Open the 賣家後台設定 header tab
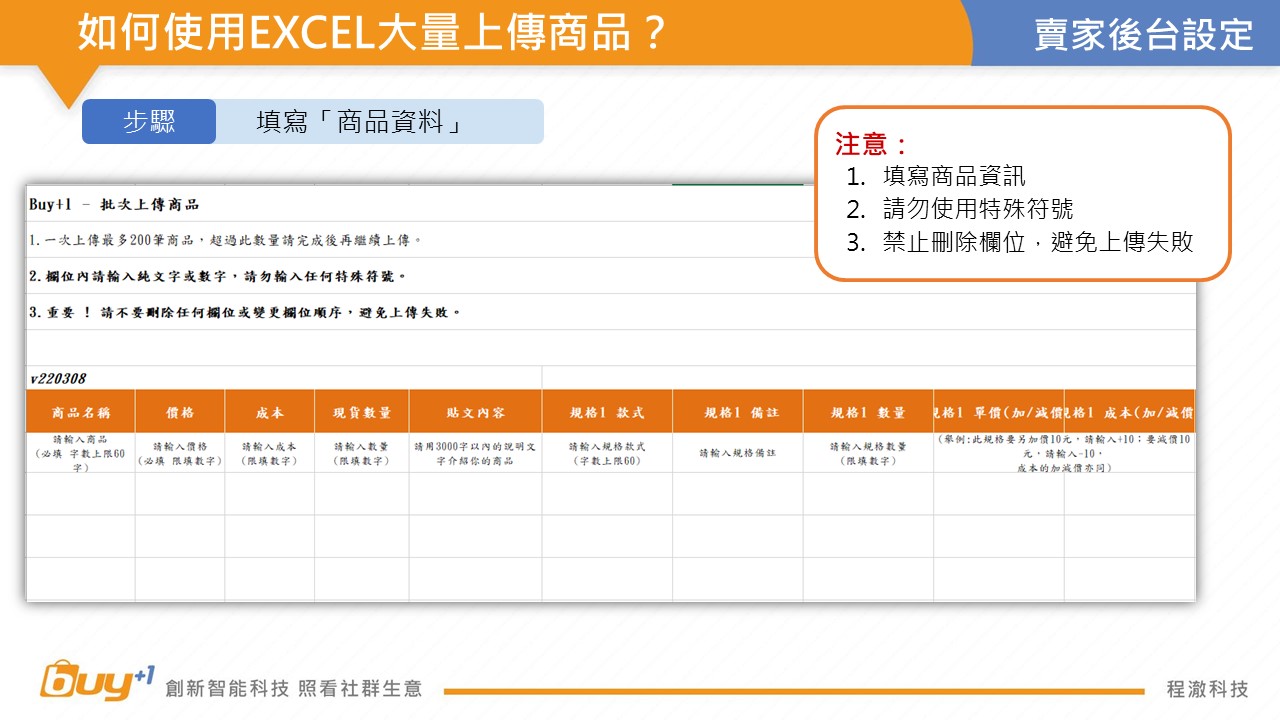 coord(1144,34)
